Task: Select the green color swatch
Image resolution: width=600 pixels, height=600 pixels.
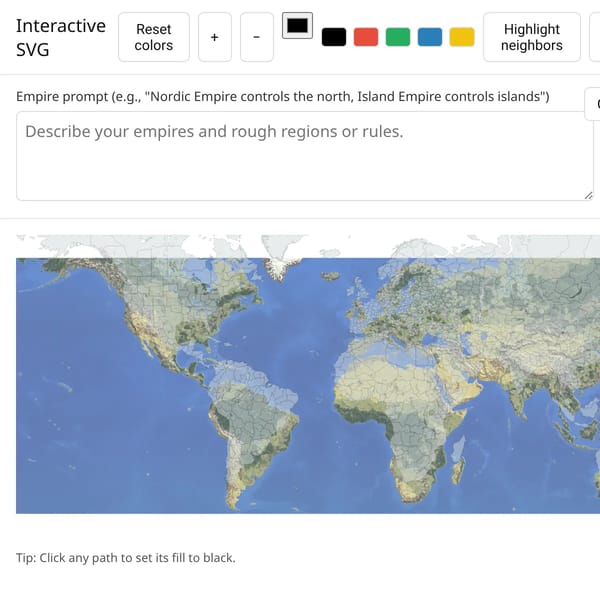Action: (398, 37)
